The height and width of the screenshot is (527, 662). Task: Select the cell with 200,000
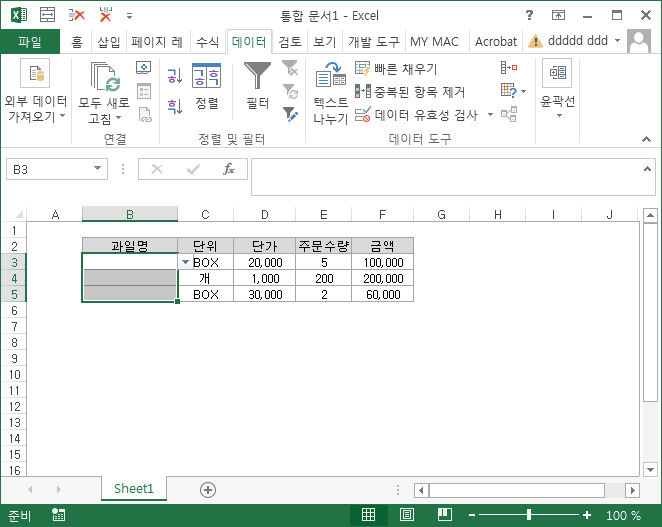[383, 278]
